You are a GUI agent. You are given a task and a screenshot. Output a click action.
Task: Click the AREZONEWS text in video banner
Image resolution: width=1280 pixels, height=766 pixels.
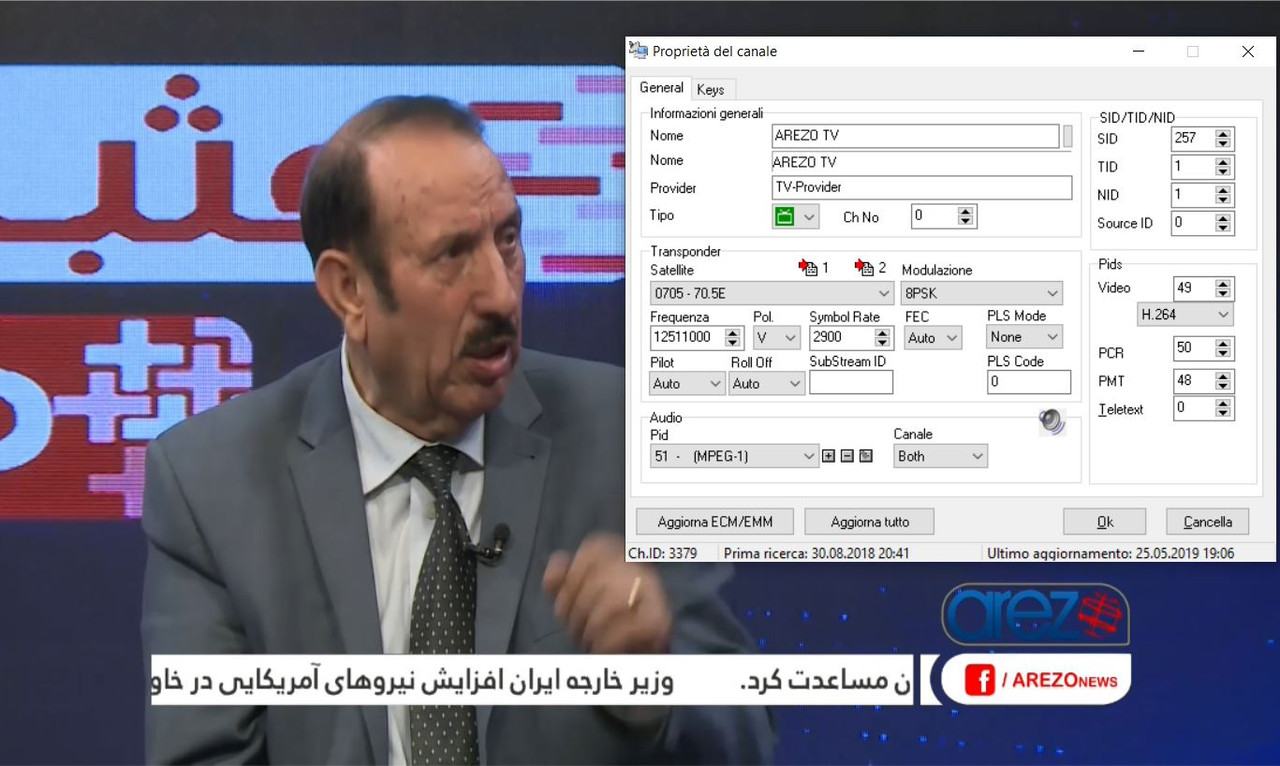click(1065, 681)
